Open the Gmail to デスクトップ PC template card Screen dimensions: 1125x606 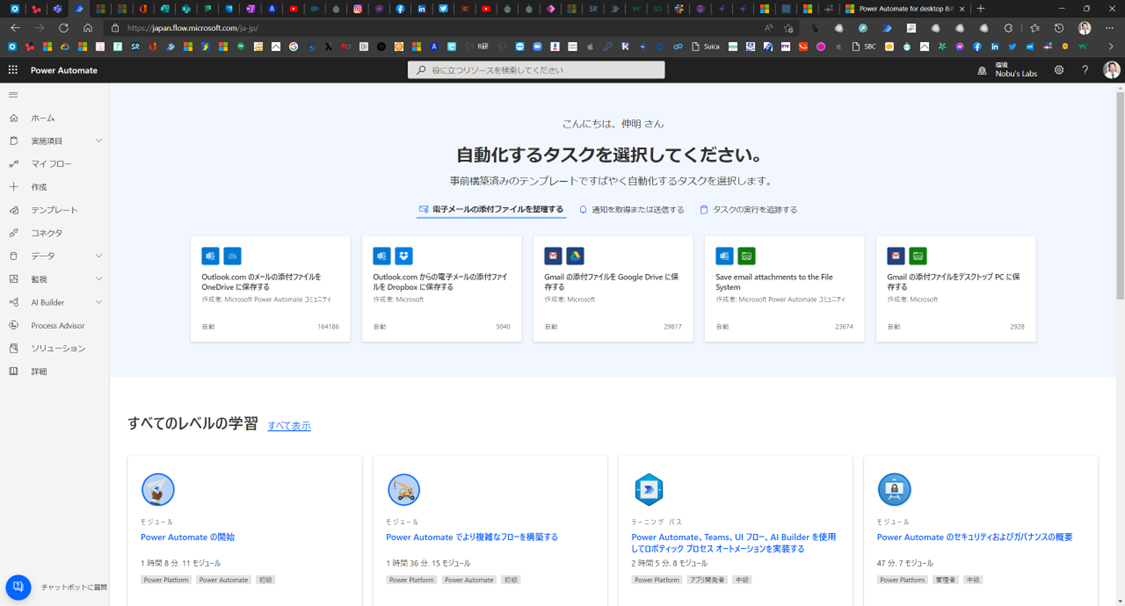pyautogui.click(x=956, y=288)
